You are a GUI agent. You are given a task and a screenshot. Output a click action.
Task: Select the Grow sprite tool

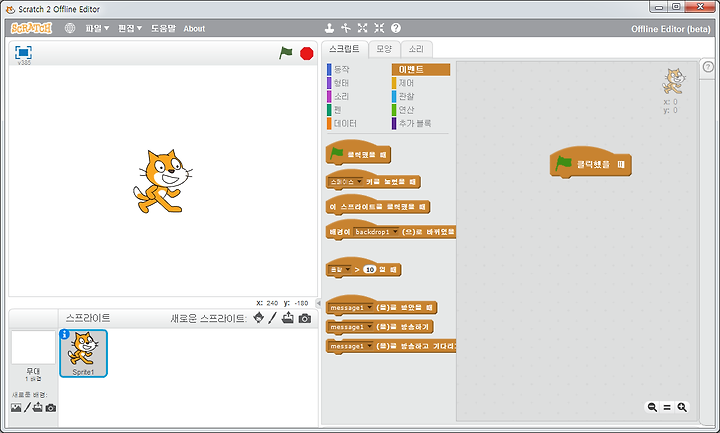(x=362, y=28)
